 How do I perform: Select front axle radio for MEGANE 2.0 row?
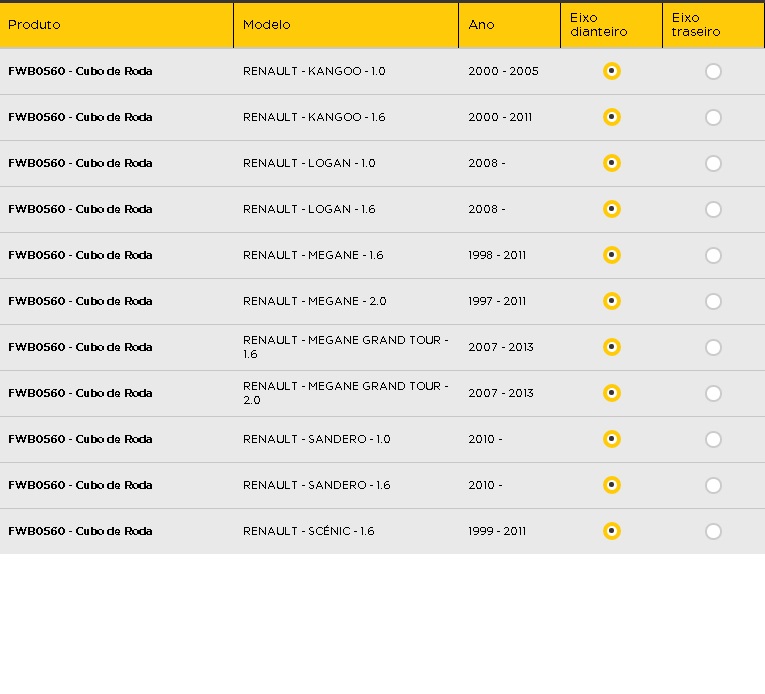(x=611, y=301)
